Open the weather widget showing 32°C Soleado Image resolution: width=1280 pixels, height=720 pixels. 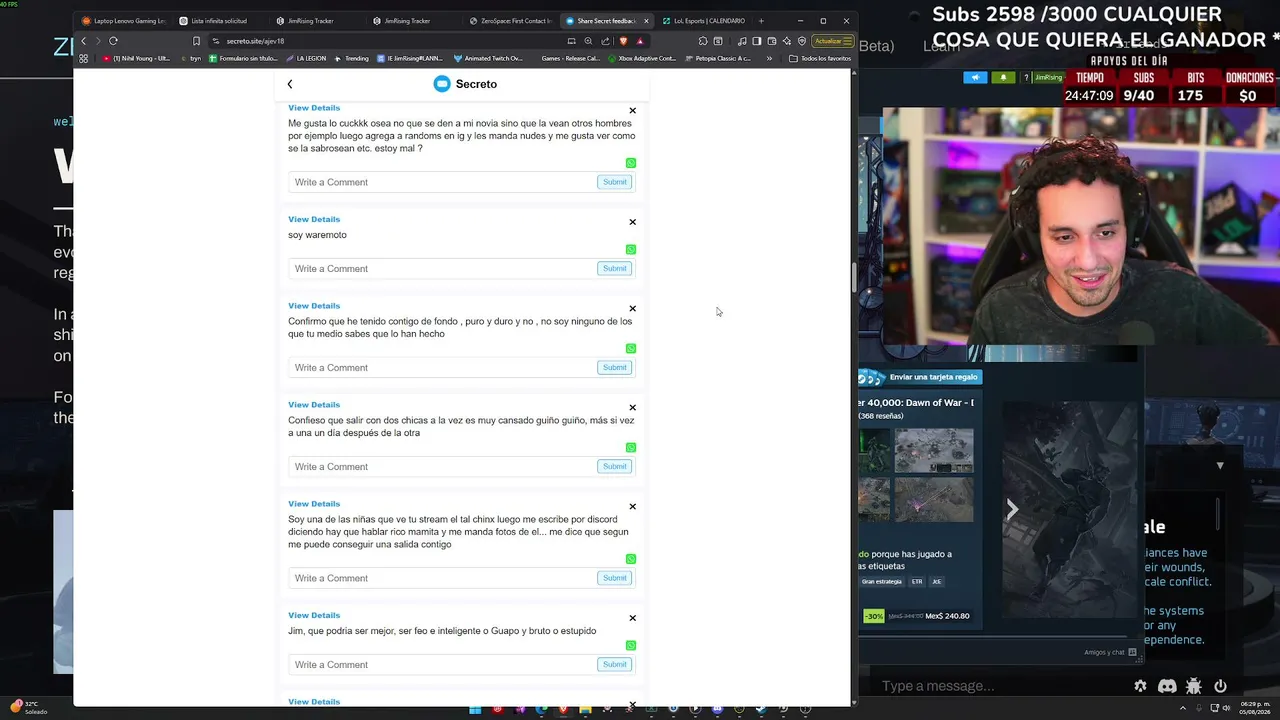(30, 708)
